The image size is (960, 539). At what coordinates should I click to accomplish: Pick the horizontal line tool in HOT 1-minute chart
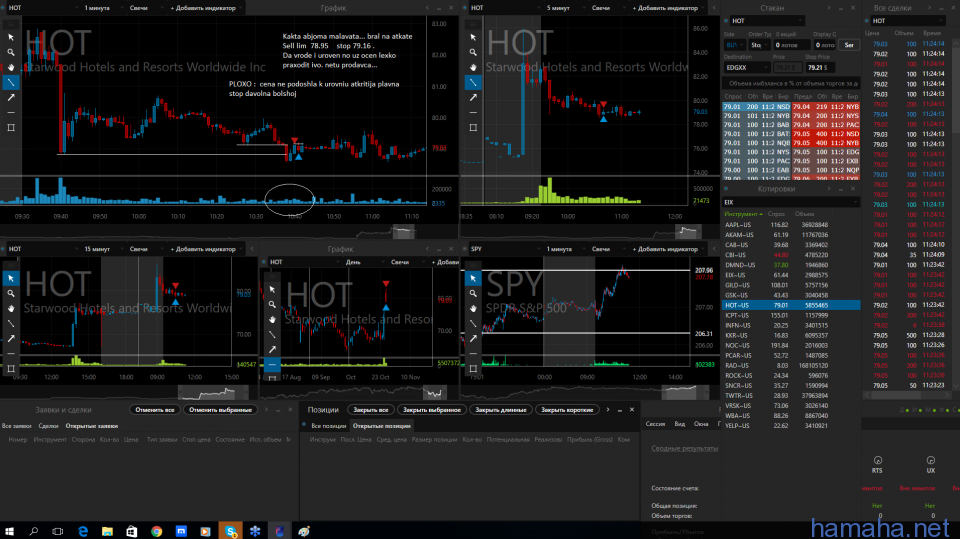click(11, 113)
